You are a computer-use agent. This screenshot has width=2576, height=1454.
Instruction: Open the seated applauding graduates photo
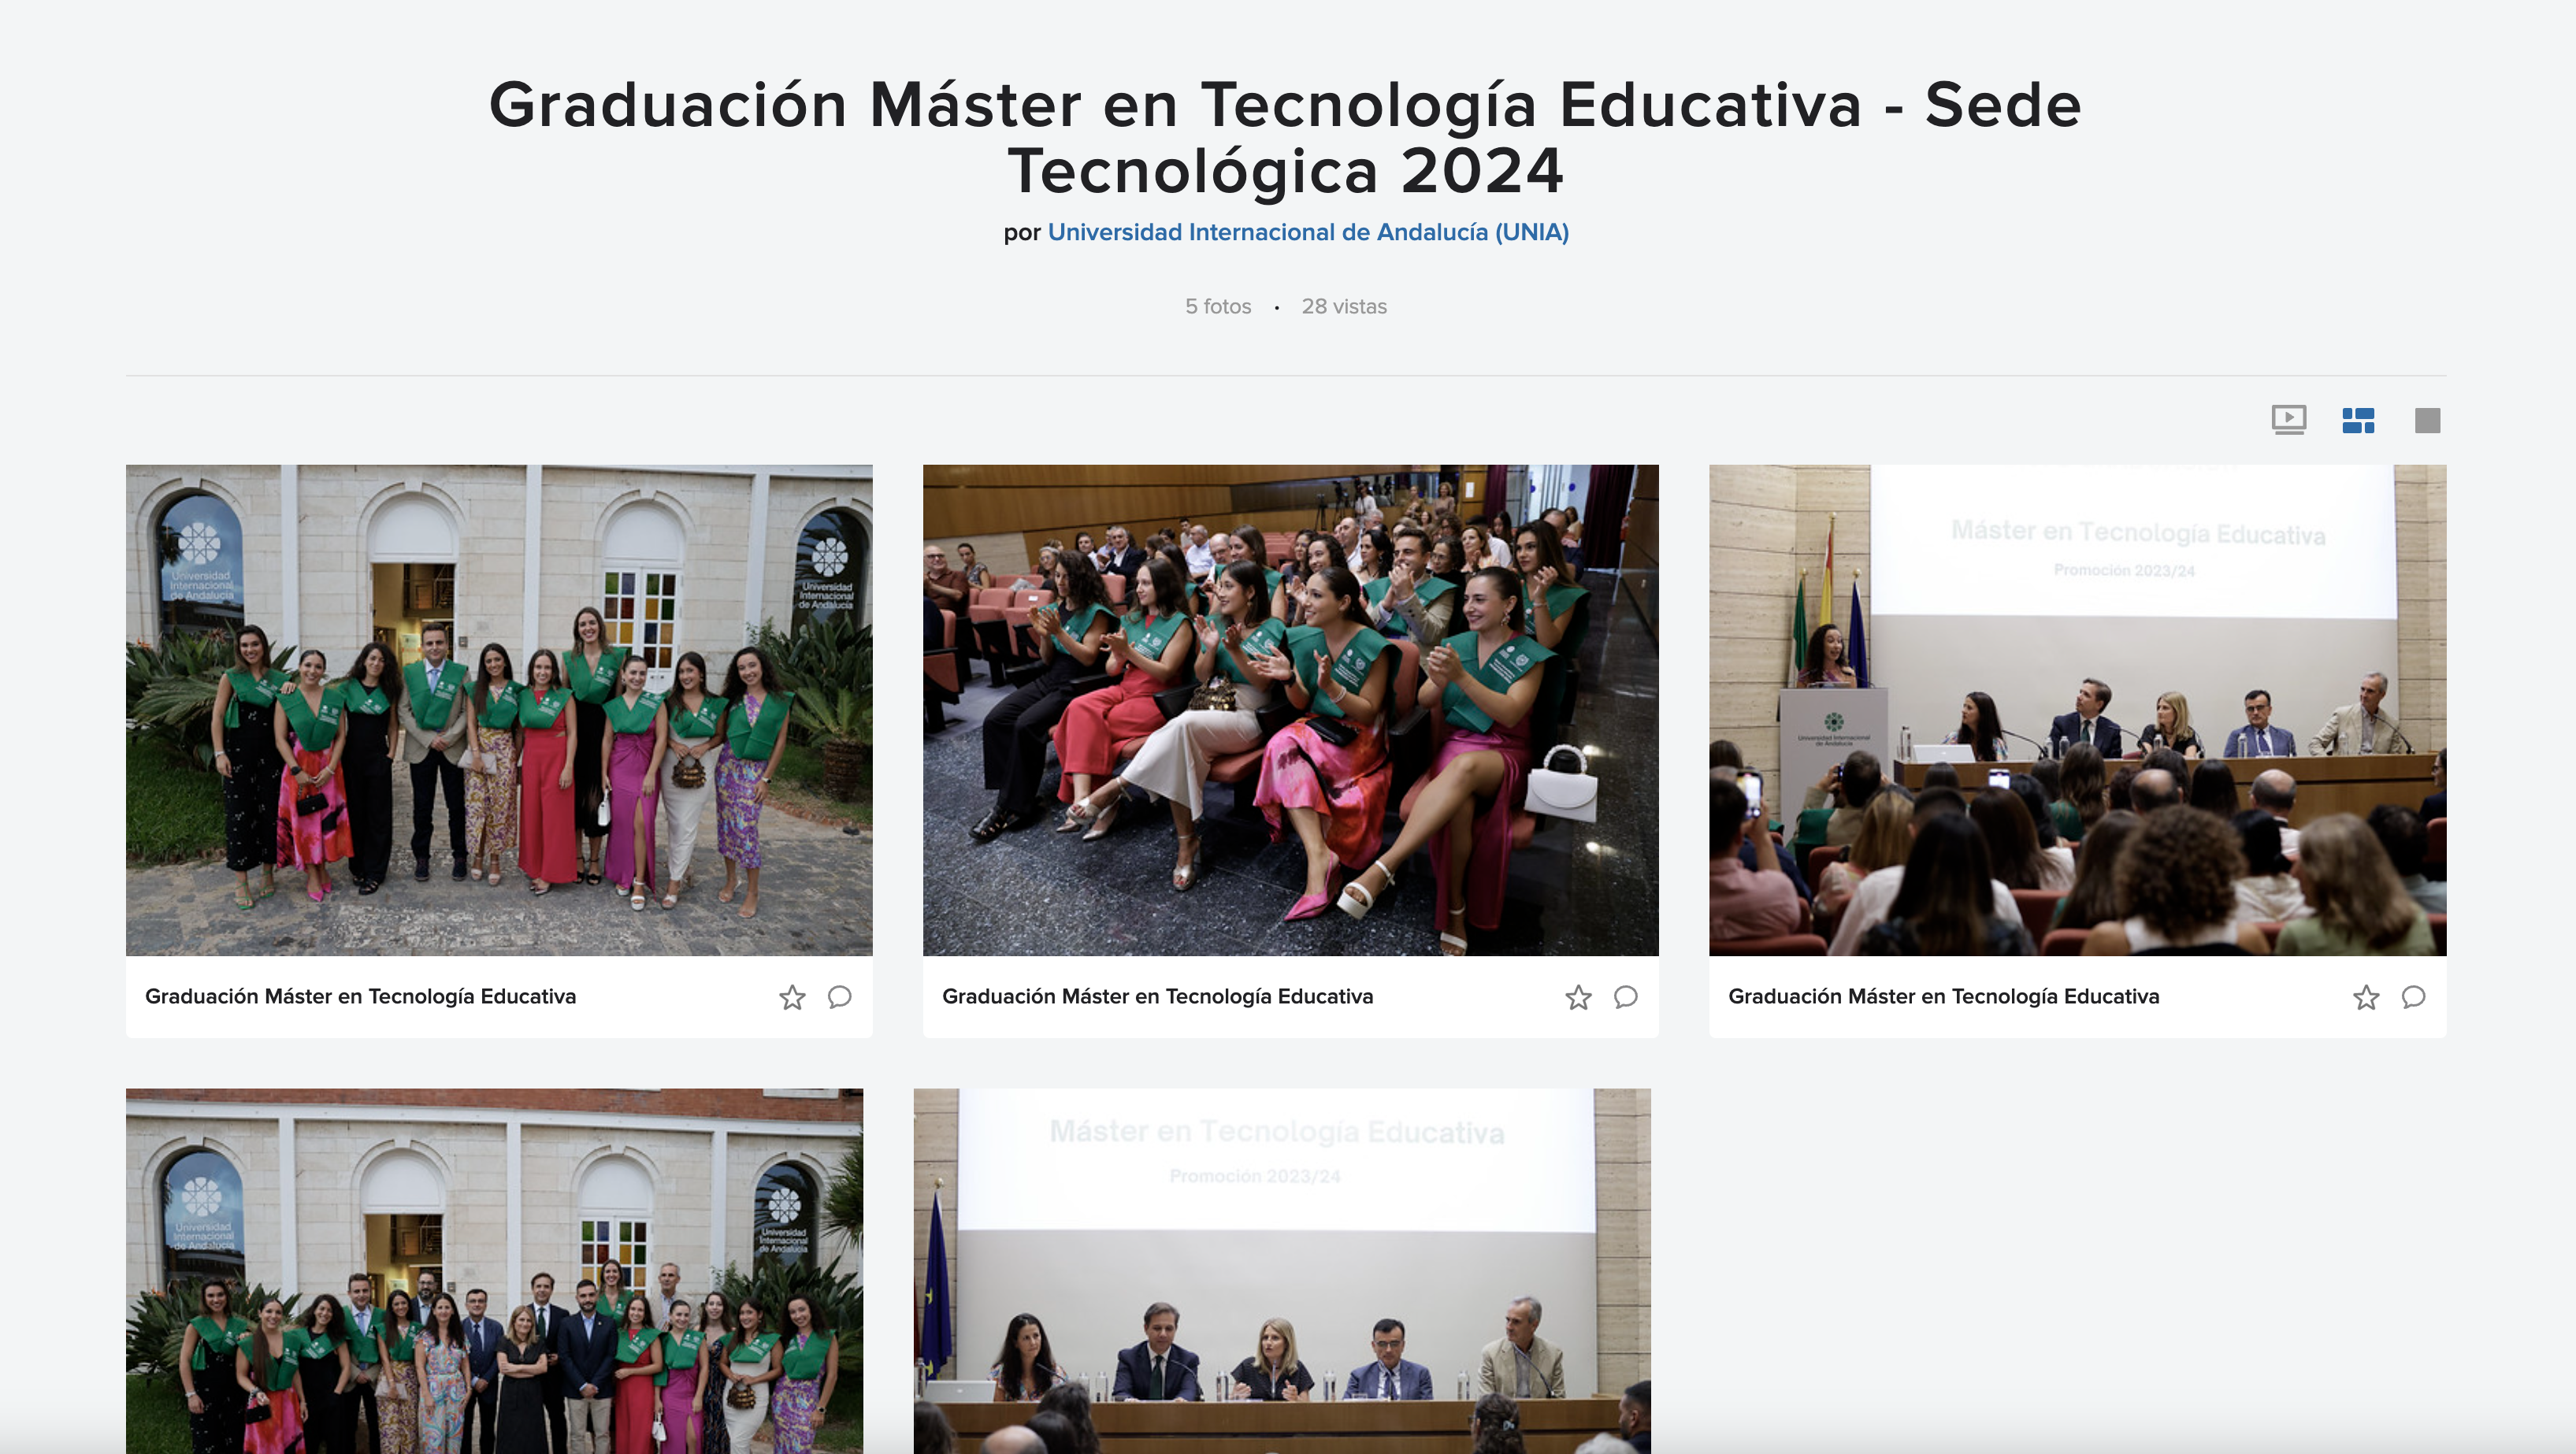click(1290, 710)
